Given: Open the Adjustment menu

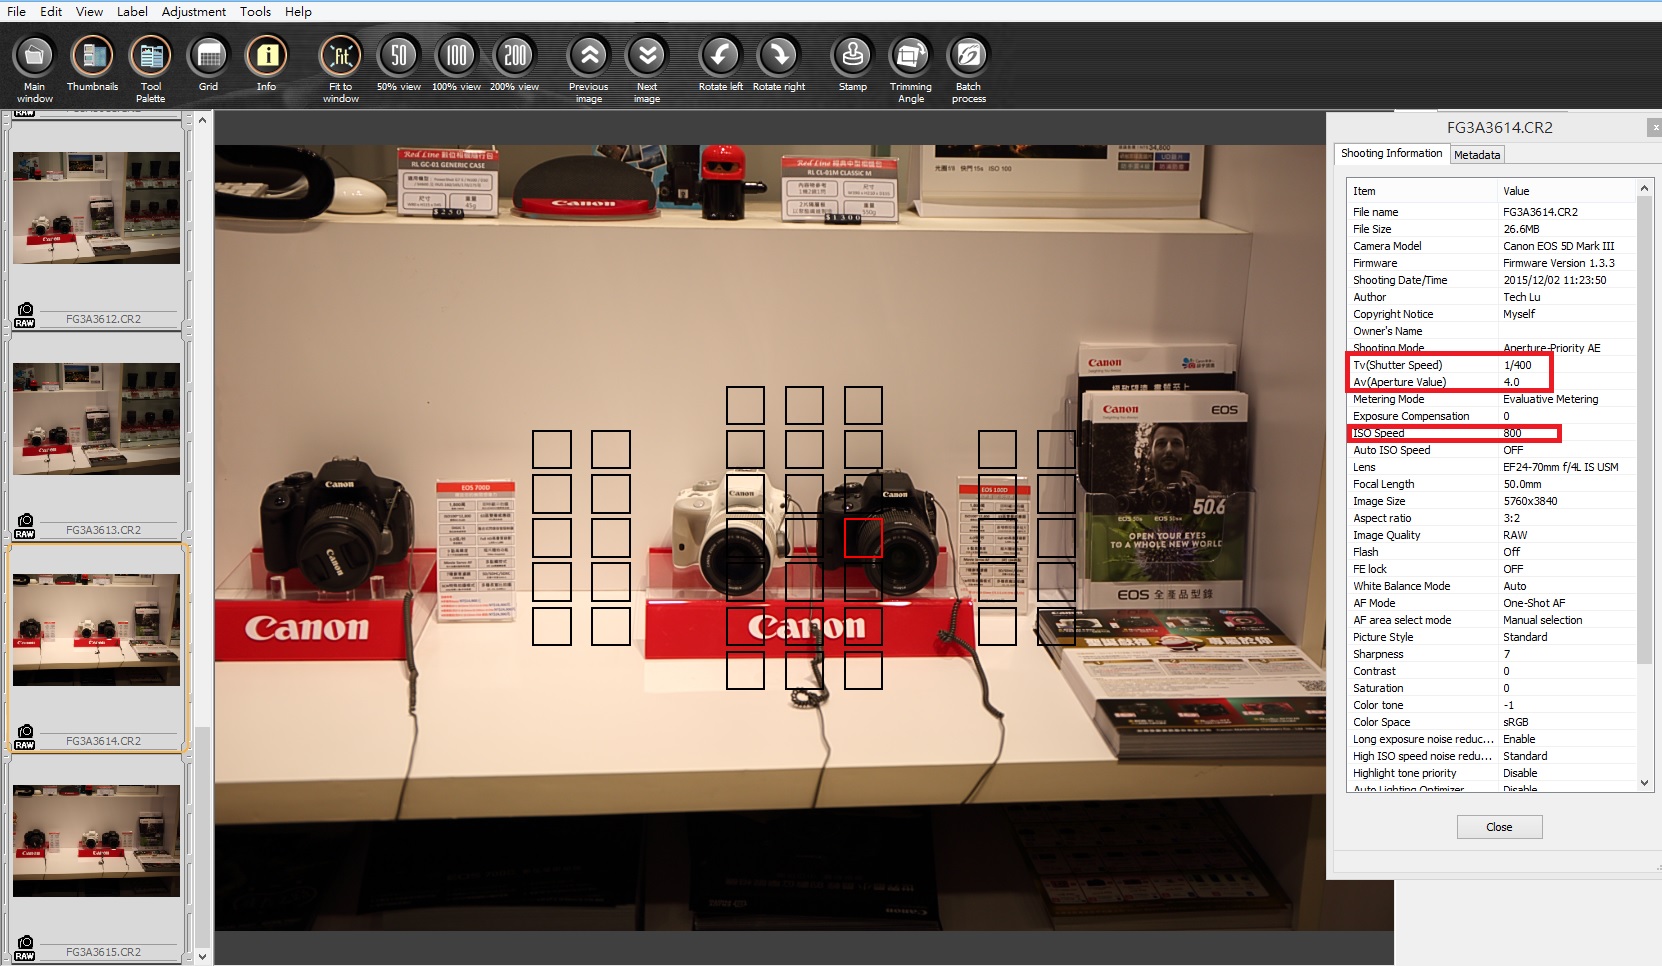Looking at the screenshot, I should pos(194,11).
